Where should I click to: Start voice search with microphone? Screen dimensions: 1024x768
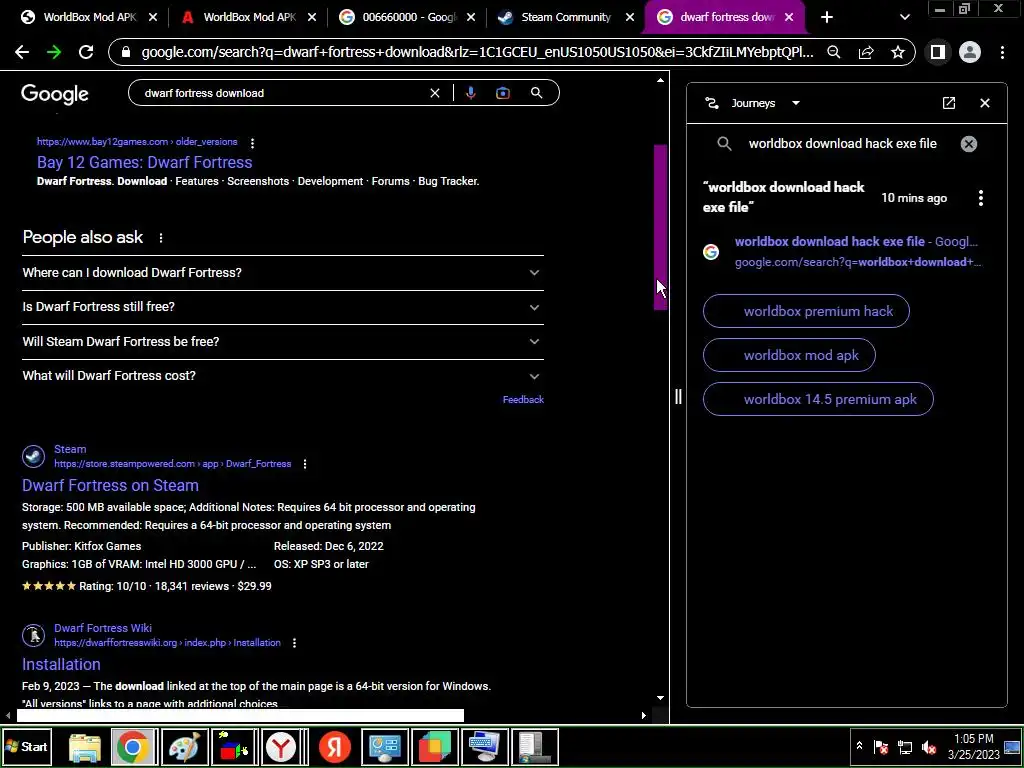[470, 93]
